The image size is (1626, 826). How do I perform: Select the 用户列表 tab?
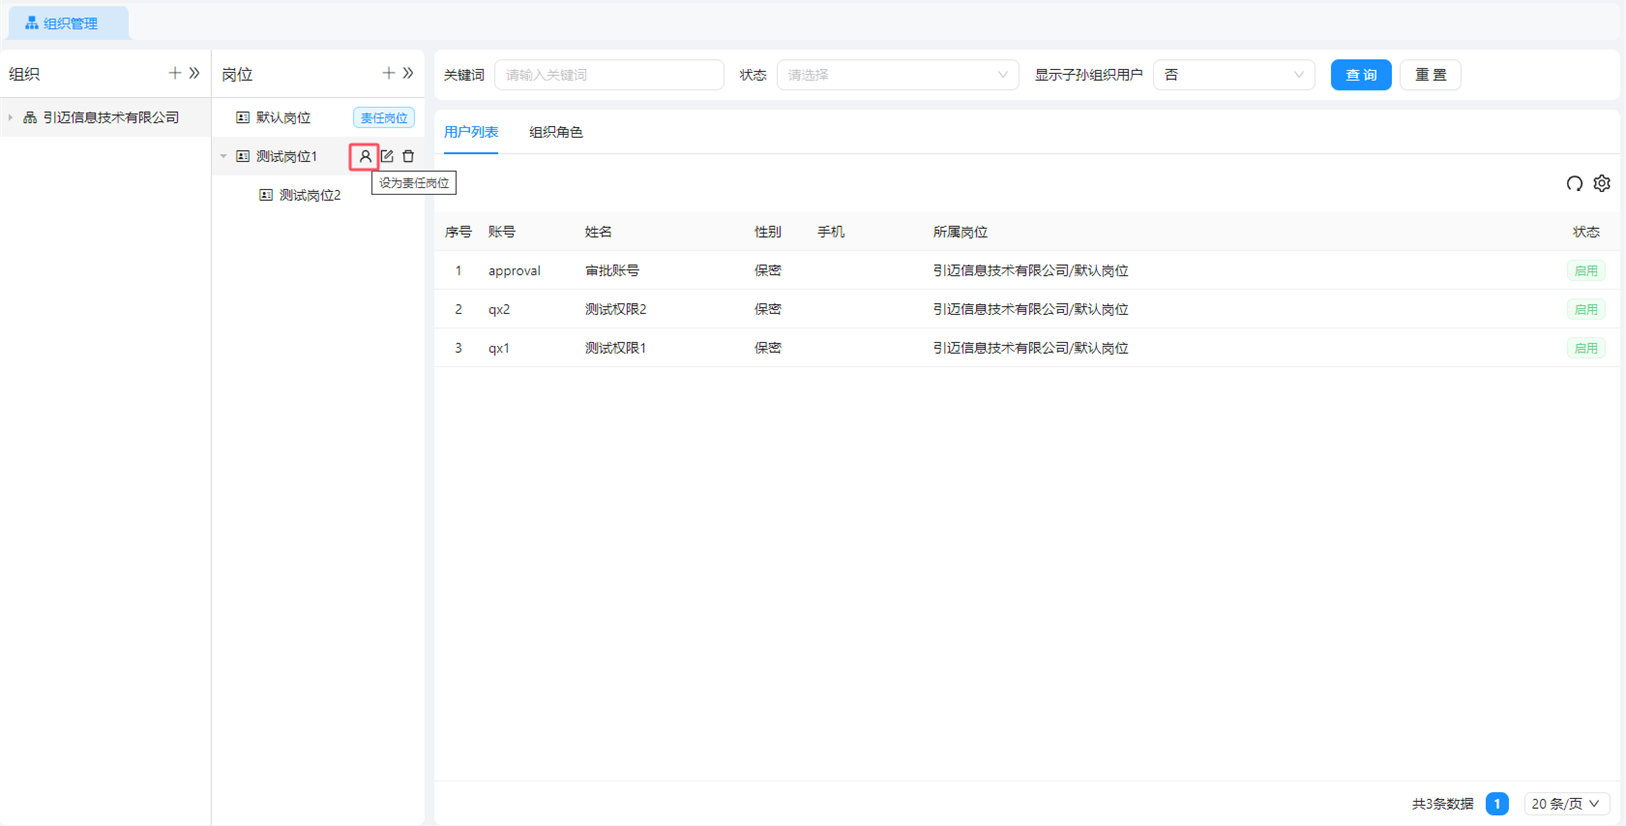pyautogui.click(x=471, y=132)
